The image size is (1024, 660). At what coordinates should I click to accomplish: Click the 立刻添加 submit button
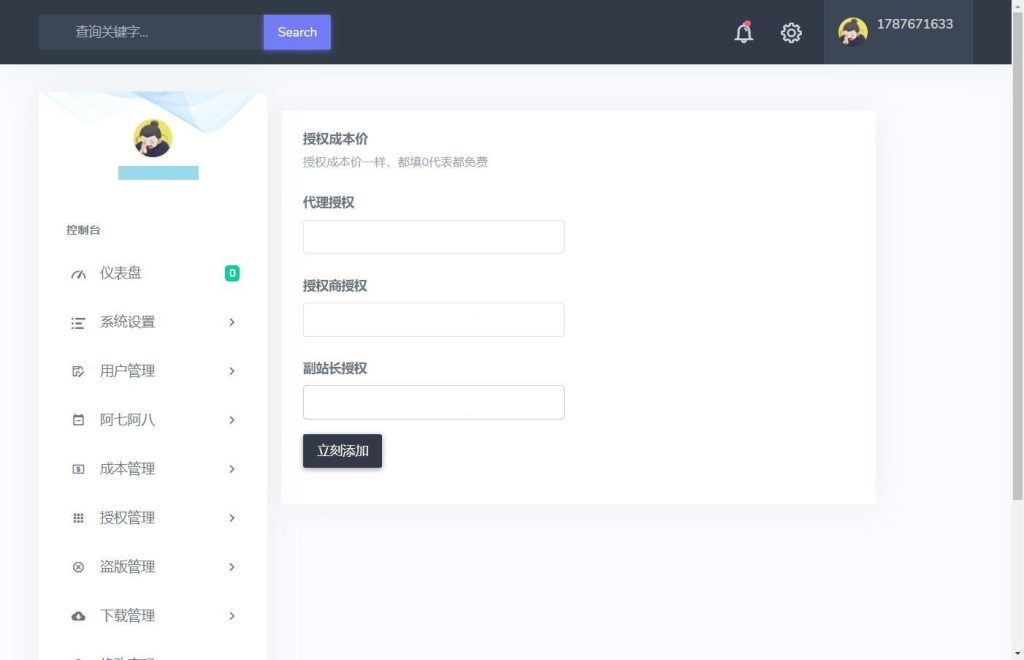342,450
